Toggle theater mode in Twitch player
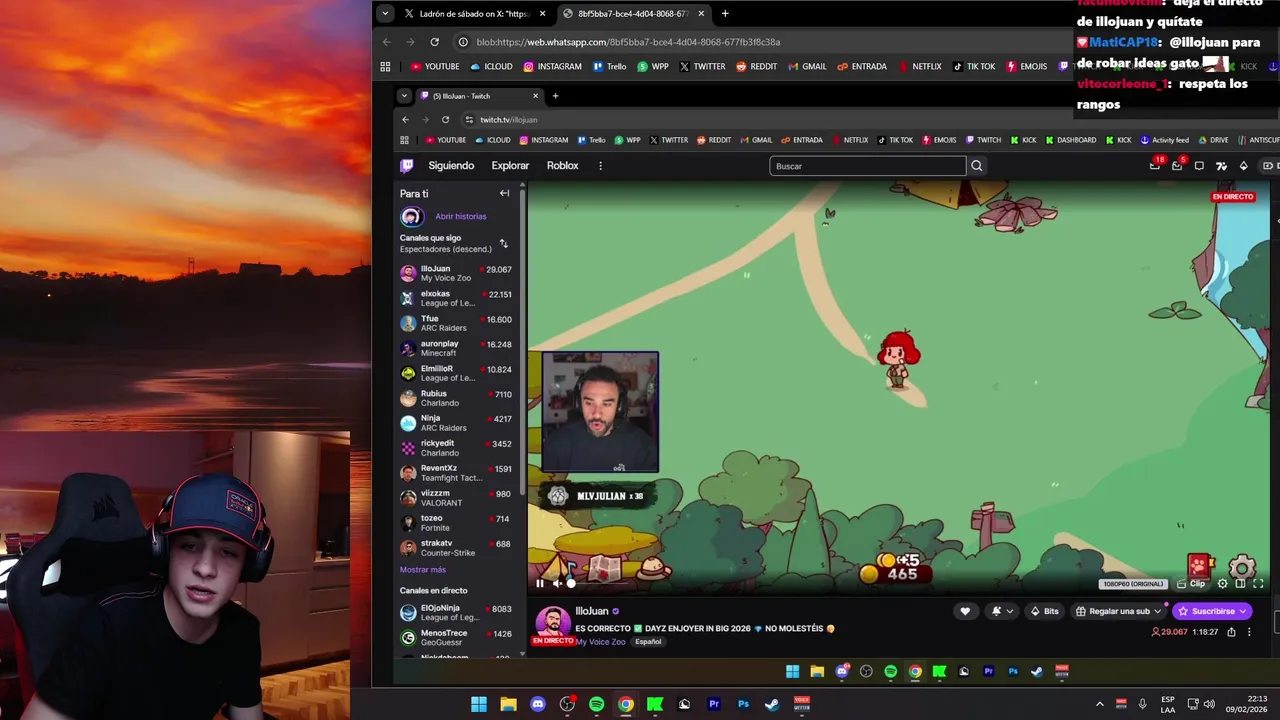The image size is (1280, 720). (x=1240, y=584)
